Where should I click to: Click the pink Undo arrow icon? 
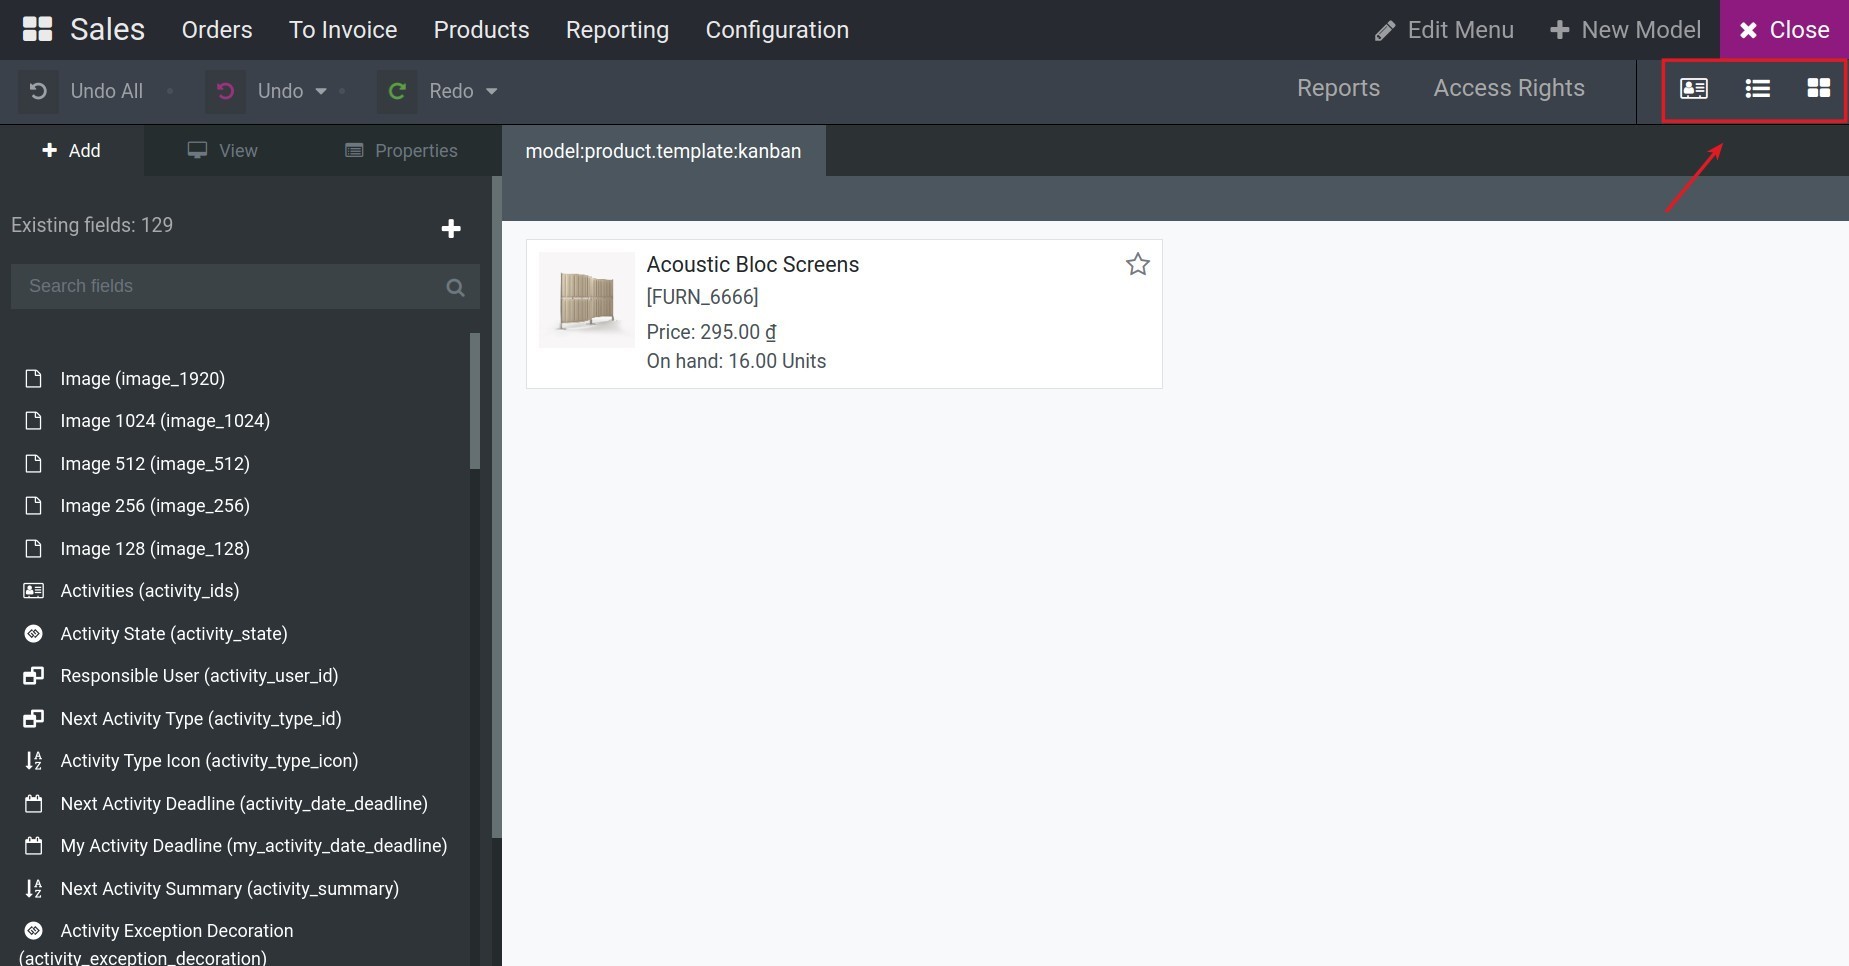point(225,91)
